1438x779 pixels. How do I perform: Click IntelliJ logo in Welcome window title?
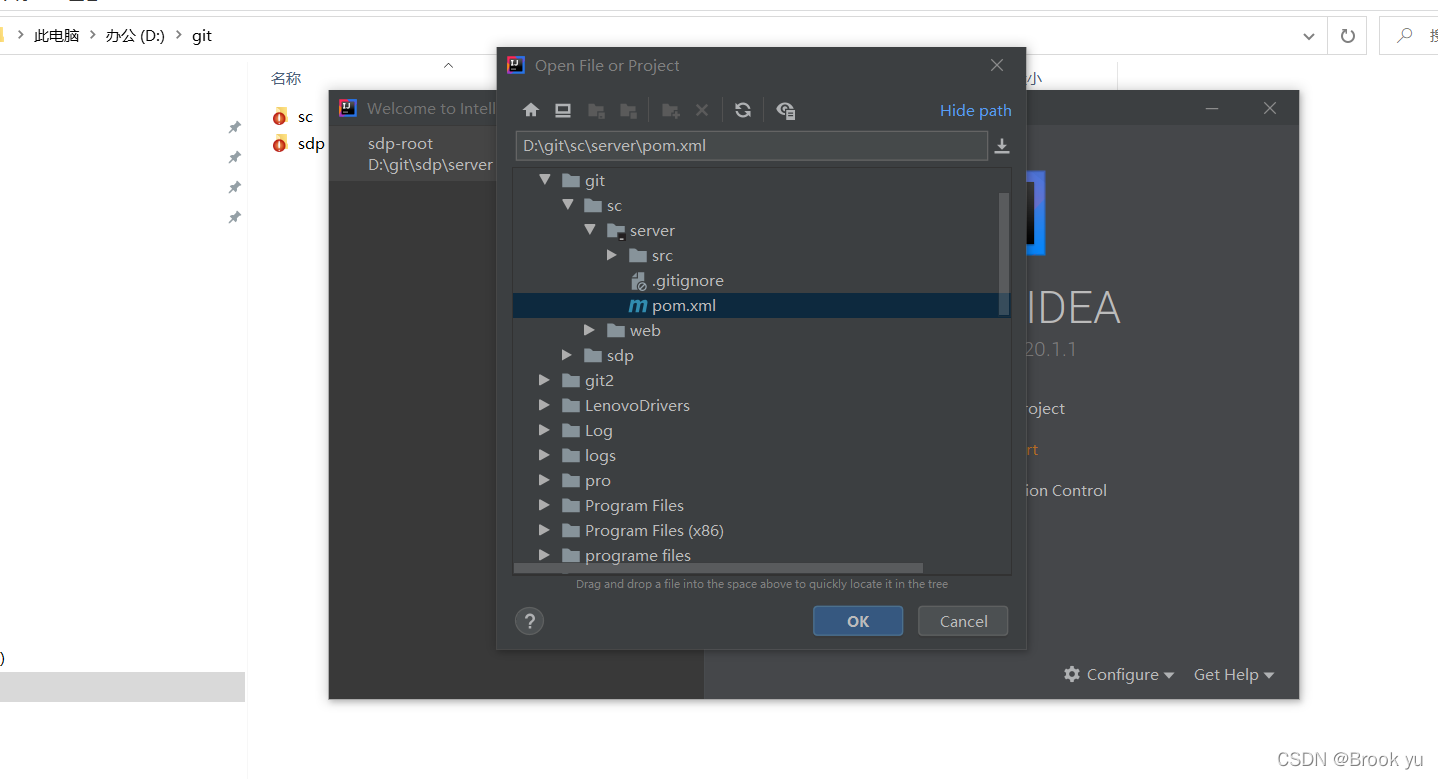click(x=348, y=108)
